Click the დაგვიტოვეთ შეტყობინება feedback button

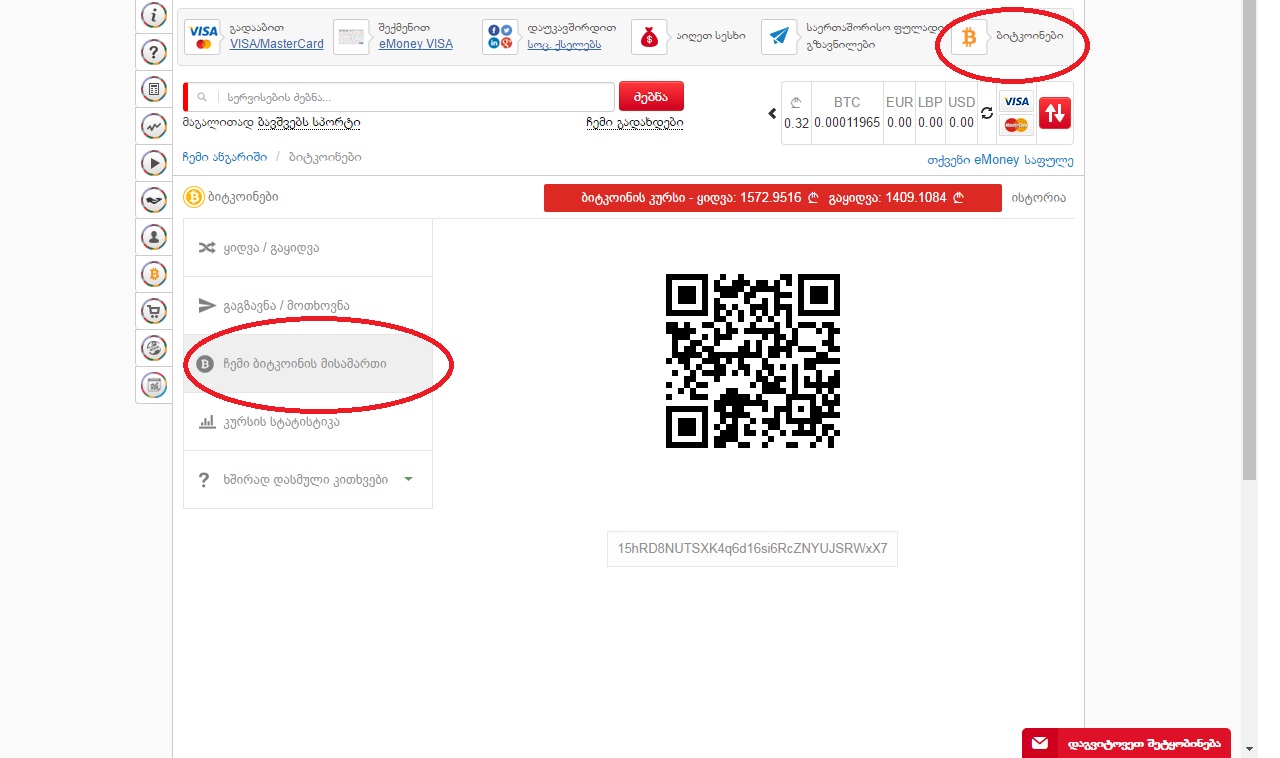click(x=1126, y=743)
